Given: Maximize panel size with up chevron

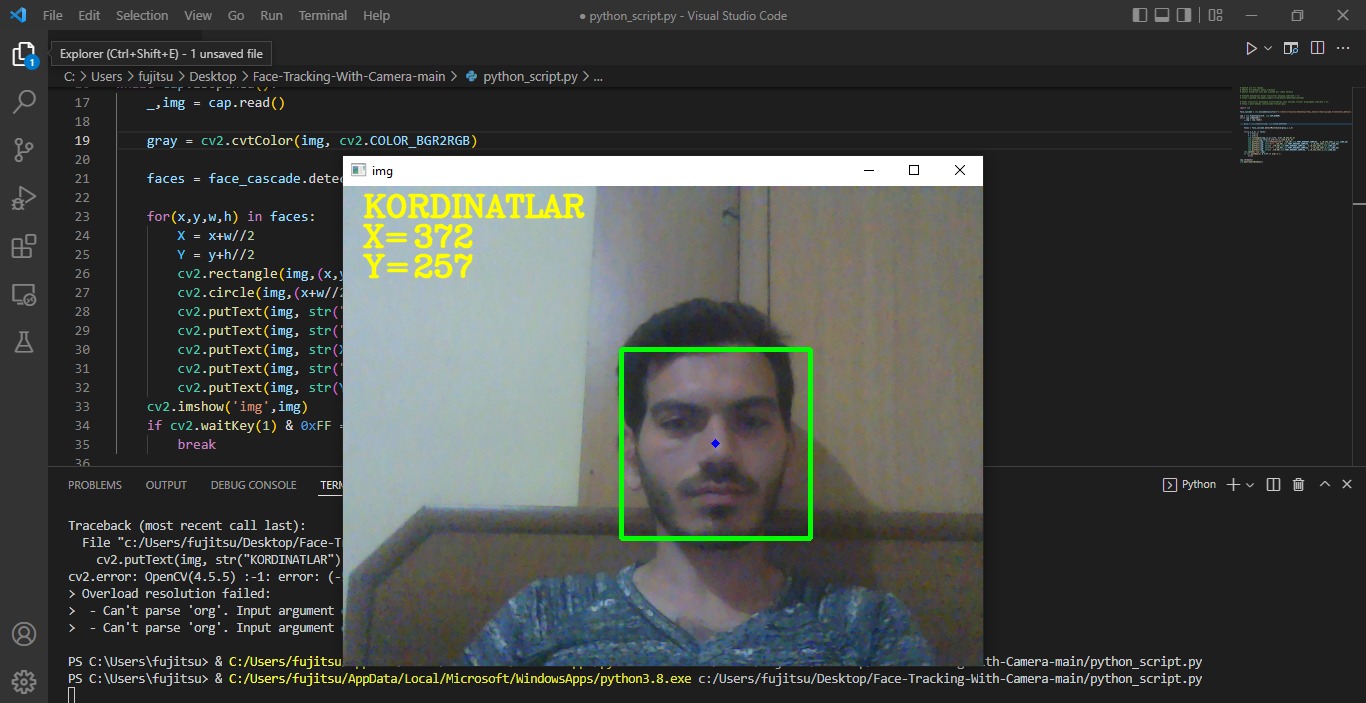Looking at the screenshot, I should tap(1324, 484).
